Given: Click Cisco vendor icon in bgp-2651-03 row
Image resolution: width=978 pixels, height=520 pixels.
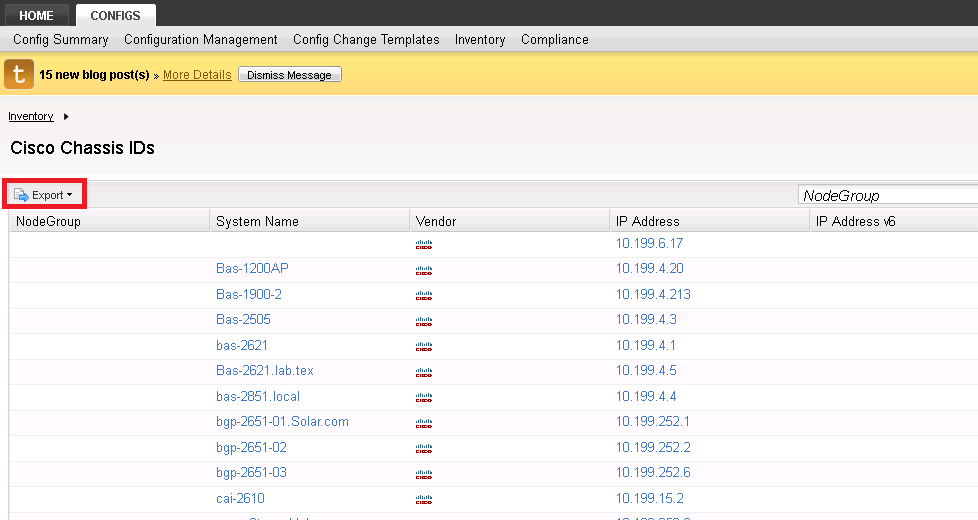Looking at the screenshot, I should pyautogui.click(x=424, y=474).
